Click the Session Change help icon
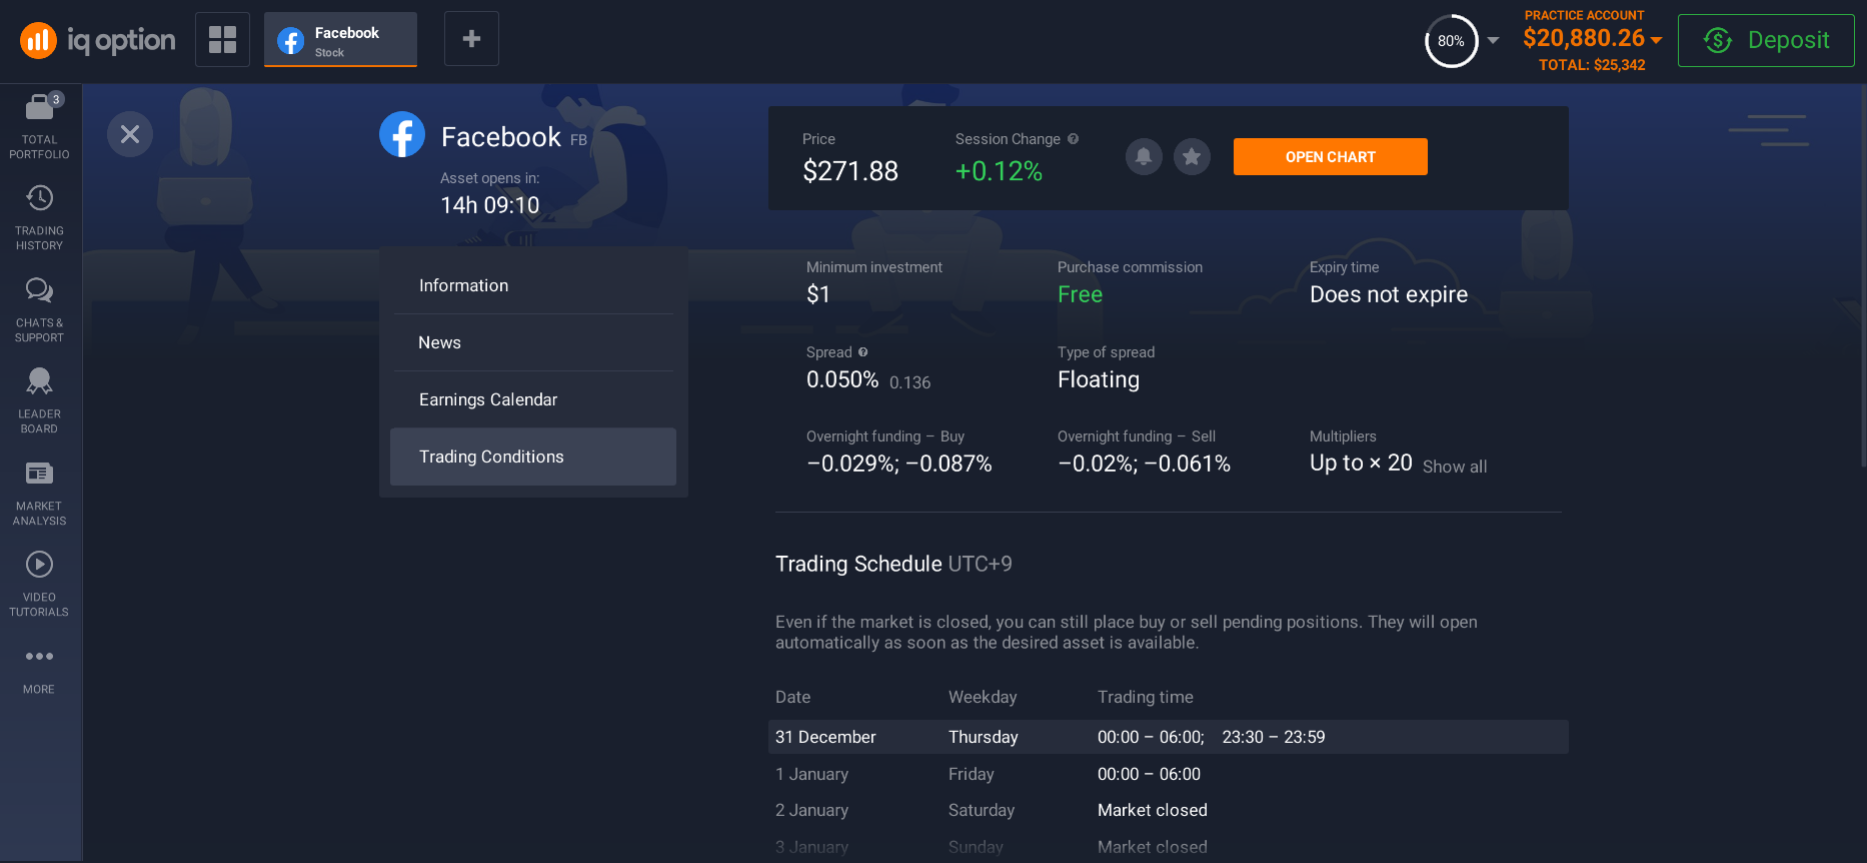Image resolution: width=1867 pixels, height=863 pixels. (1073, 139)
